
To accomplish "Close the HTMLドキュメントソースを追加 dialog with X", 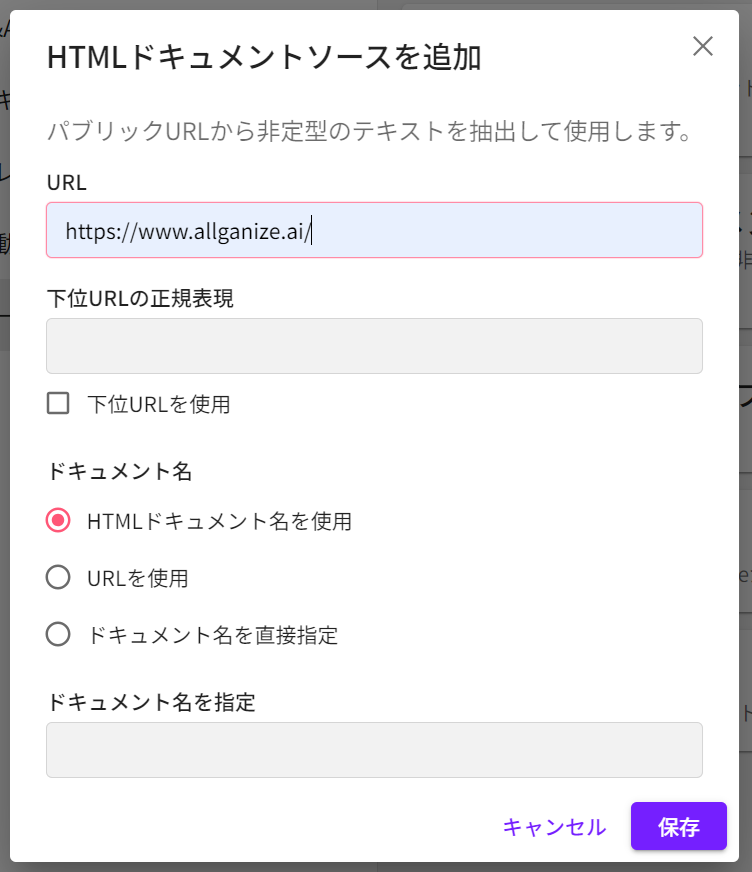I will point(703,46).
